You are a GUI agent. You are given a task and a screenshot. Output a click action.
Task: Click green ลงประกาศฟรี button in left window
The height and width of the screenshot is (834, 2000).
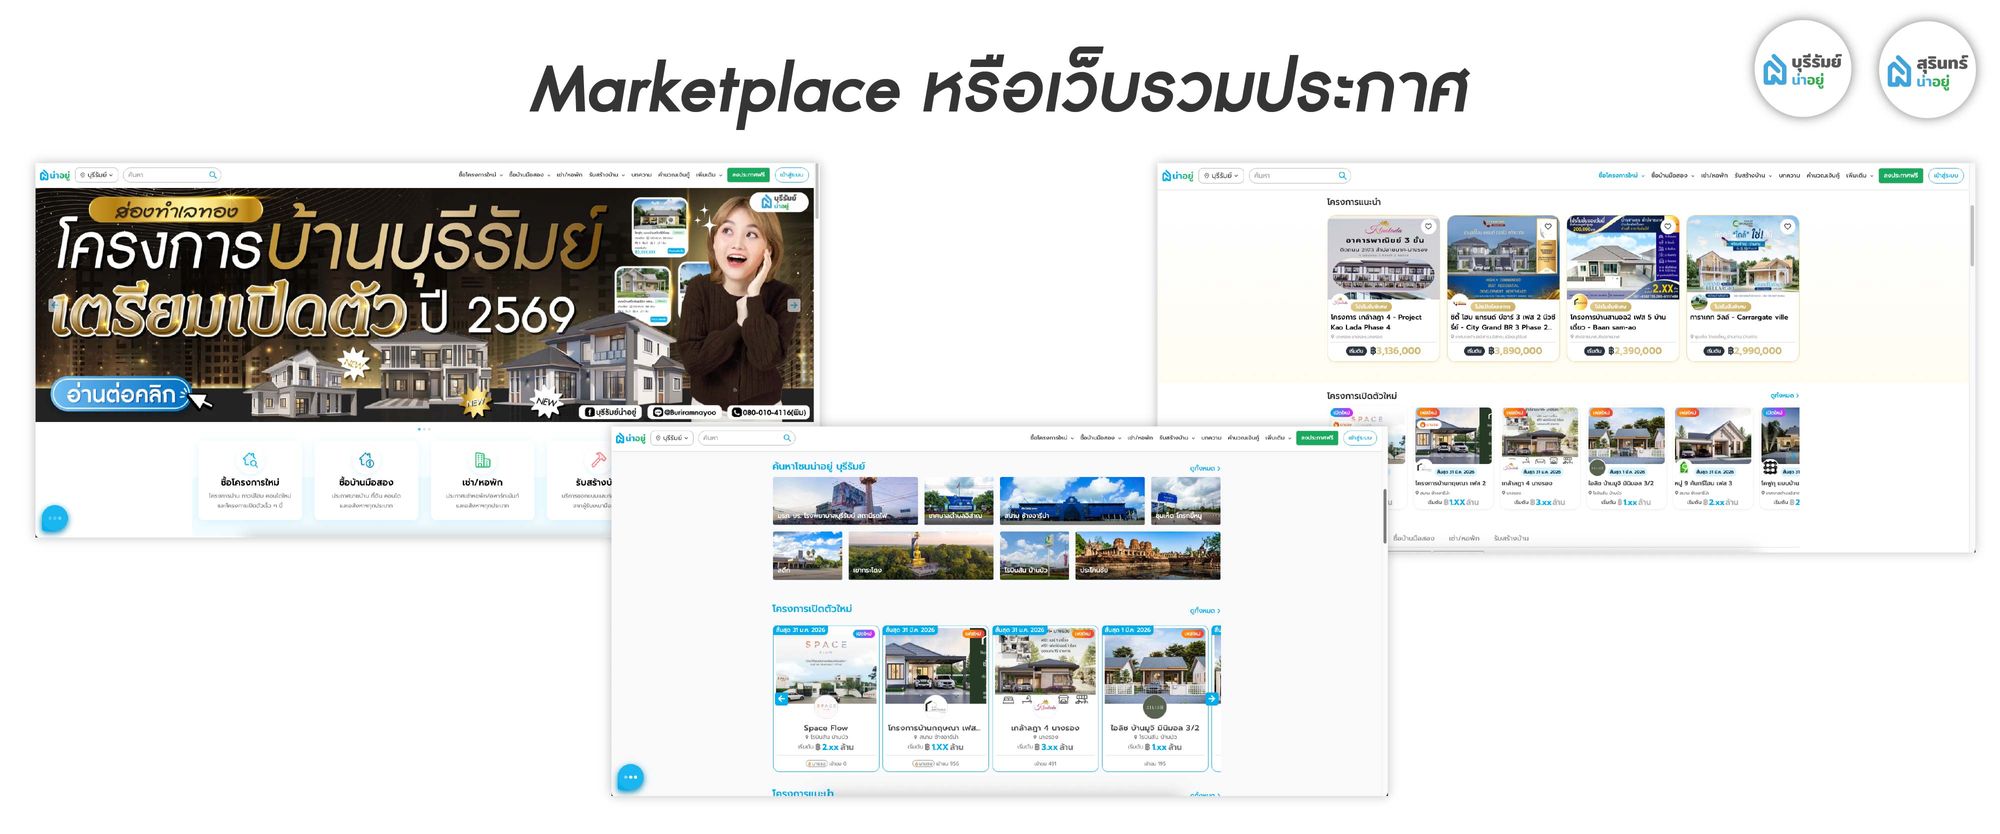748,175
